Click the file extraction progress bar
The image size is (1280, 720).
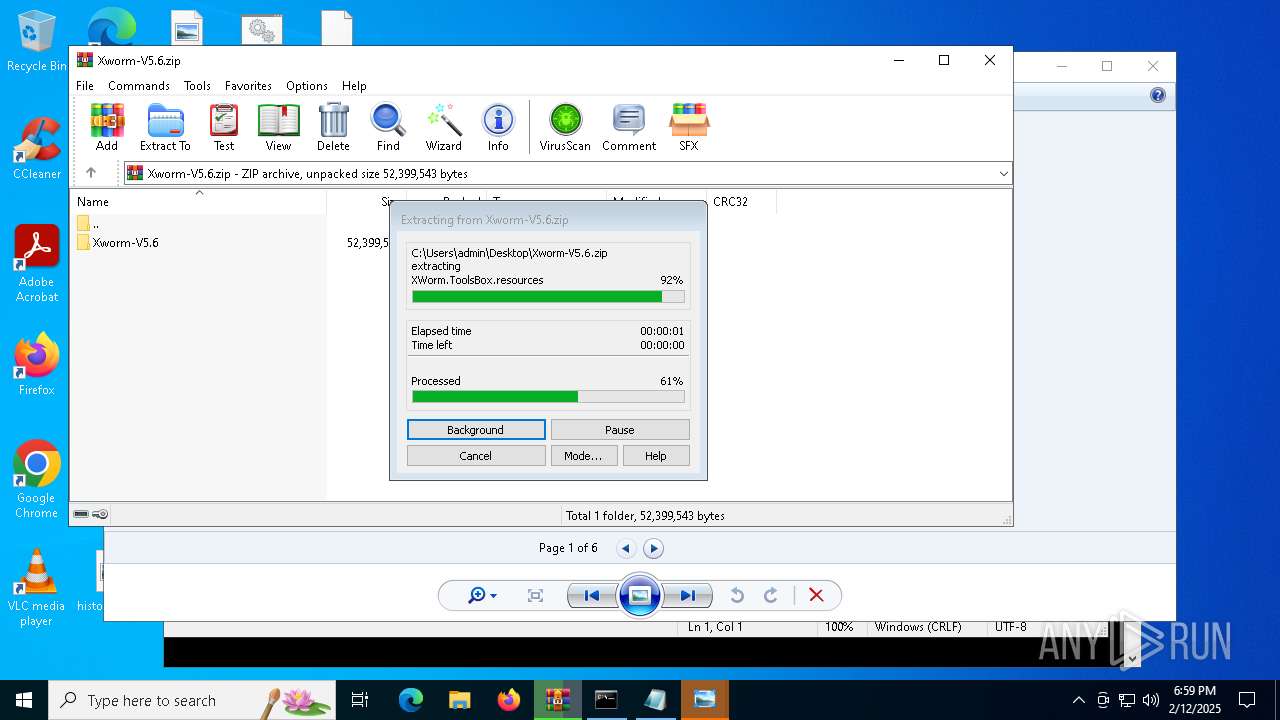(x=548, y=296)
